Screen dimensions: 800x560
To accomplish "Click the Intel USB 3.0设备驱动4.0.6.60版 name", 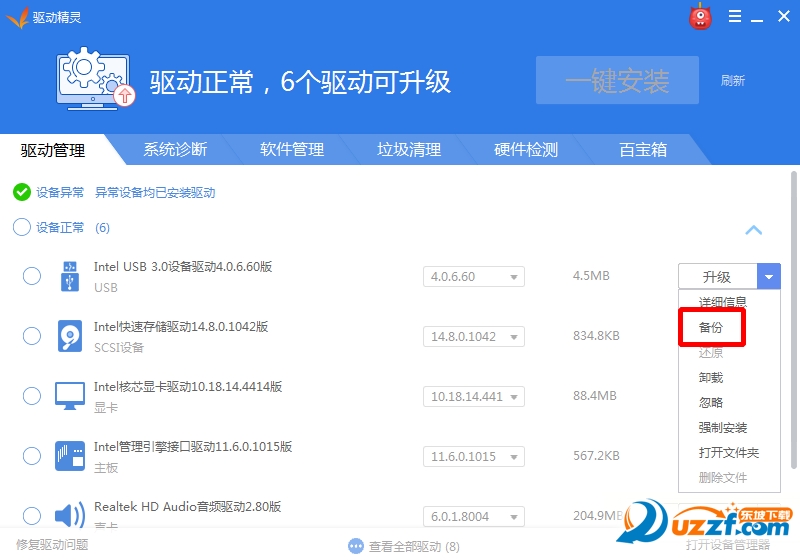I will 183,266.
